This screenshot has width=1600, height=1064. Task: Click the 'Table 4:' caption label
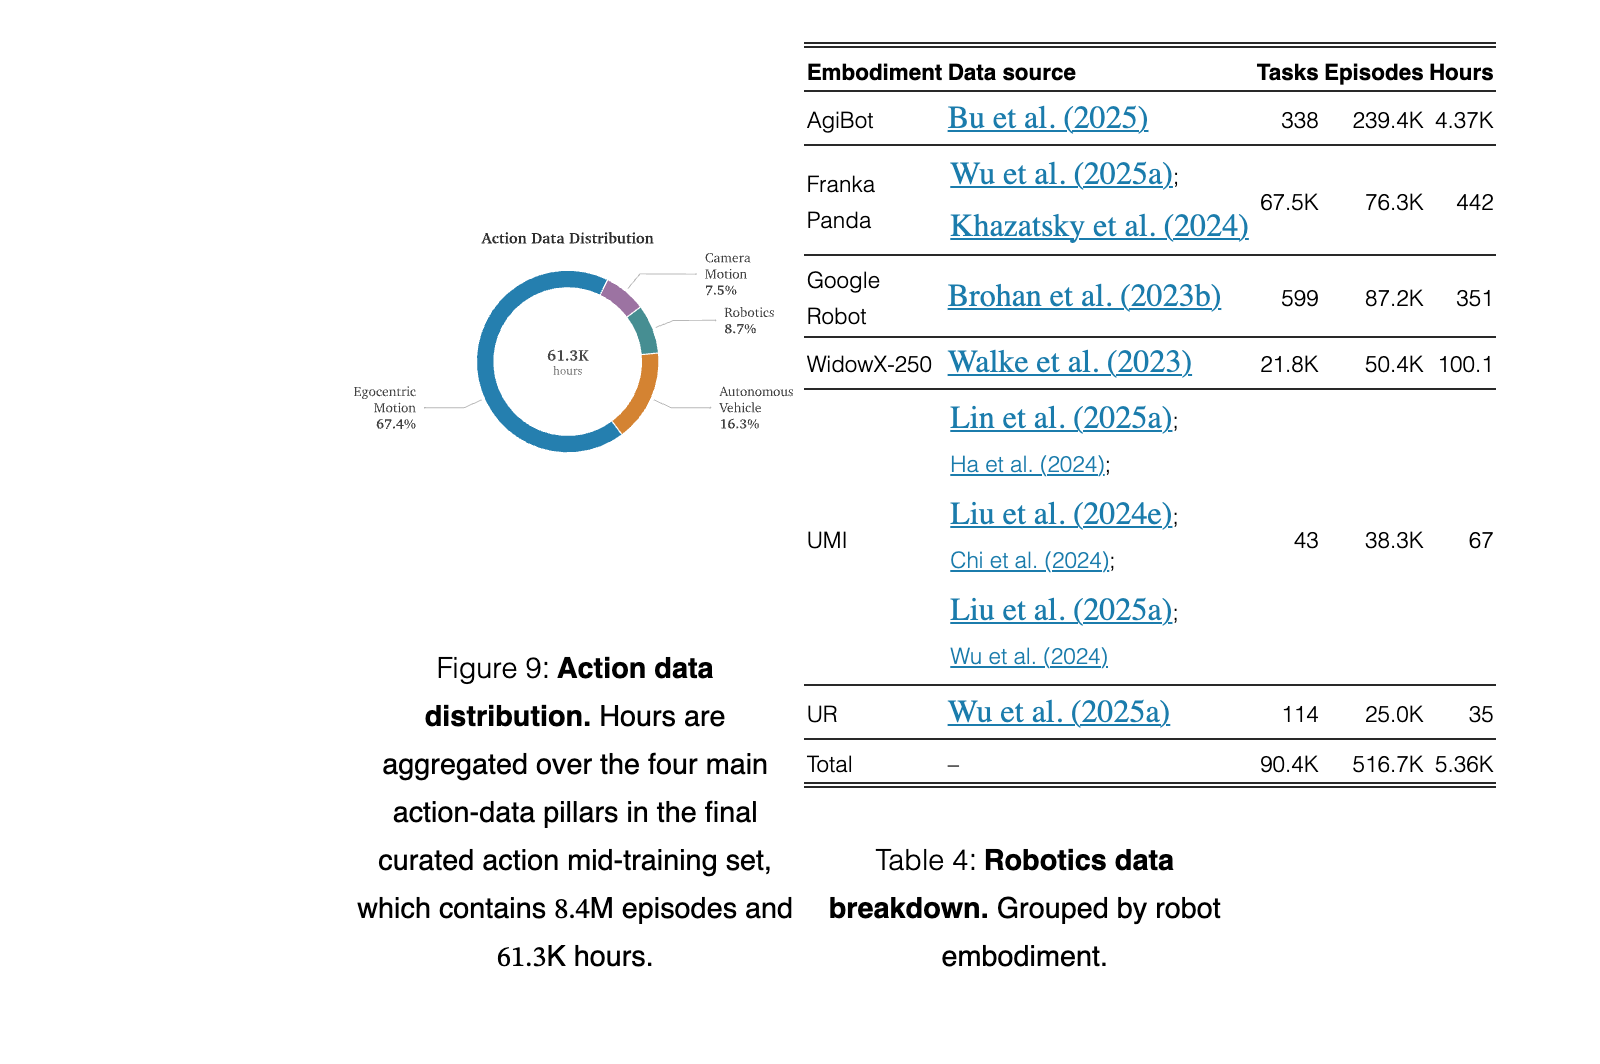926,860
